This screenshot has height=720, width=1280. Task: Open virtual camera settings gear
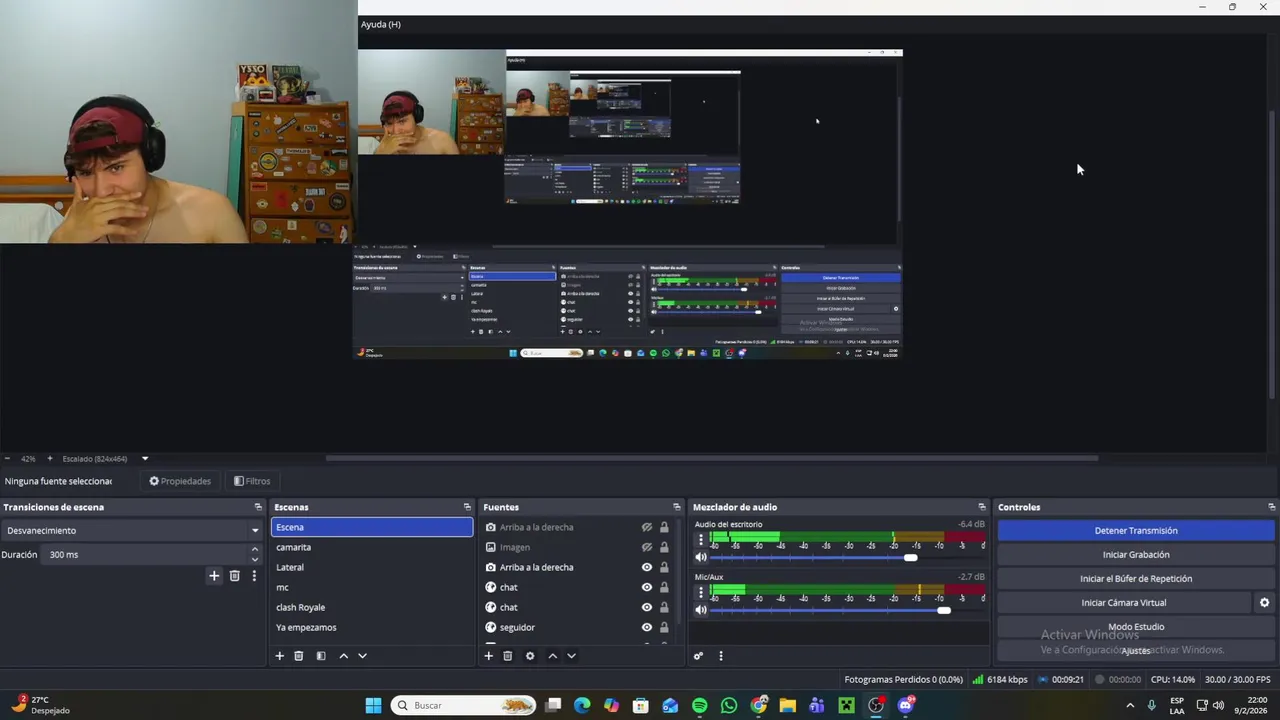coord(1264,603)
